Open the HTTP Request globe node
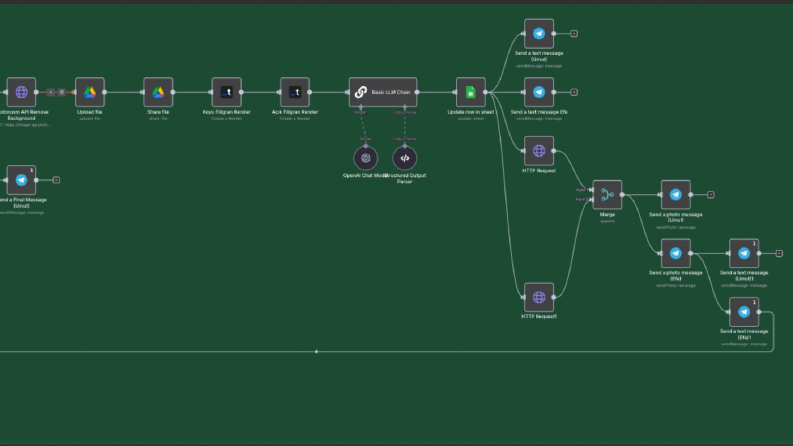 pos(539,151)
